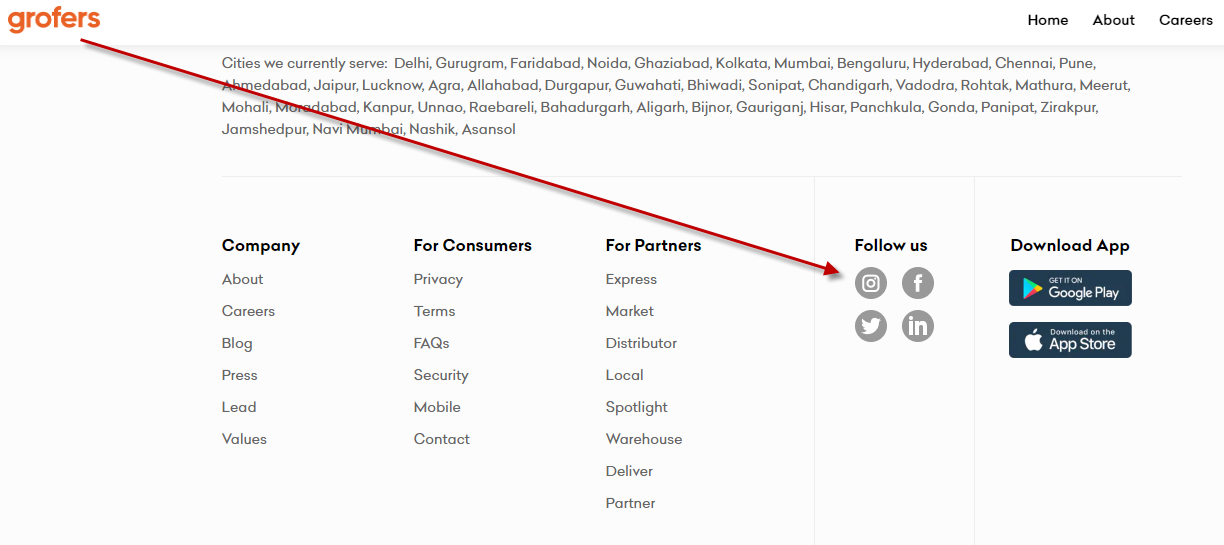Open the FAQs link
The width and height of the screenshot is (1224, 545).
432,343
